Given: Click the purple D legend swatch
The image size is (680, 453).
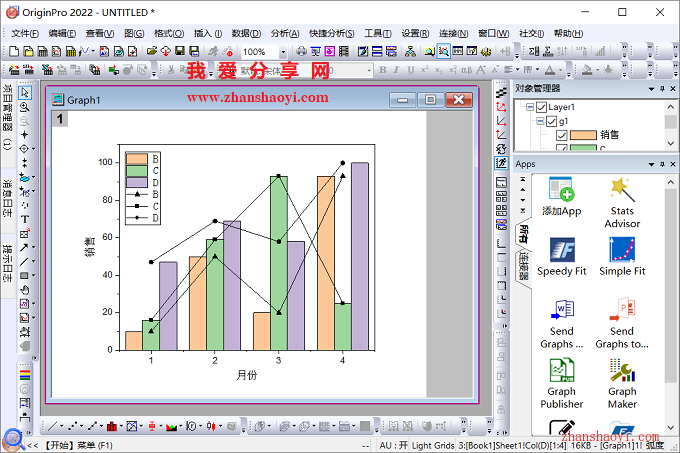Looking at the screenshot, I should [137, 183].
